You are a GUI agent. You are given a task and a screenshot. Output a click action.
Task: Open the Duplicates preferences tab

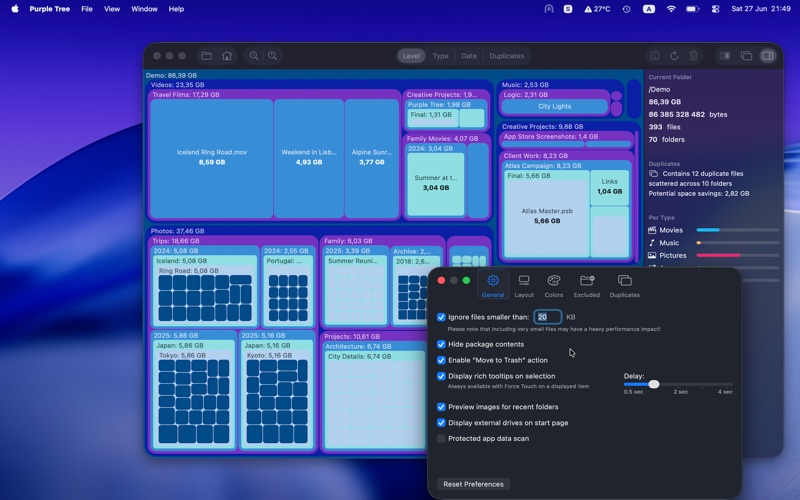click(624, 286)
